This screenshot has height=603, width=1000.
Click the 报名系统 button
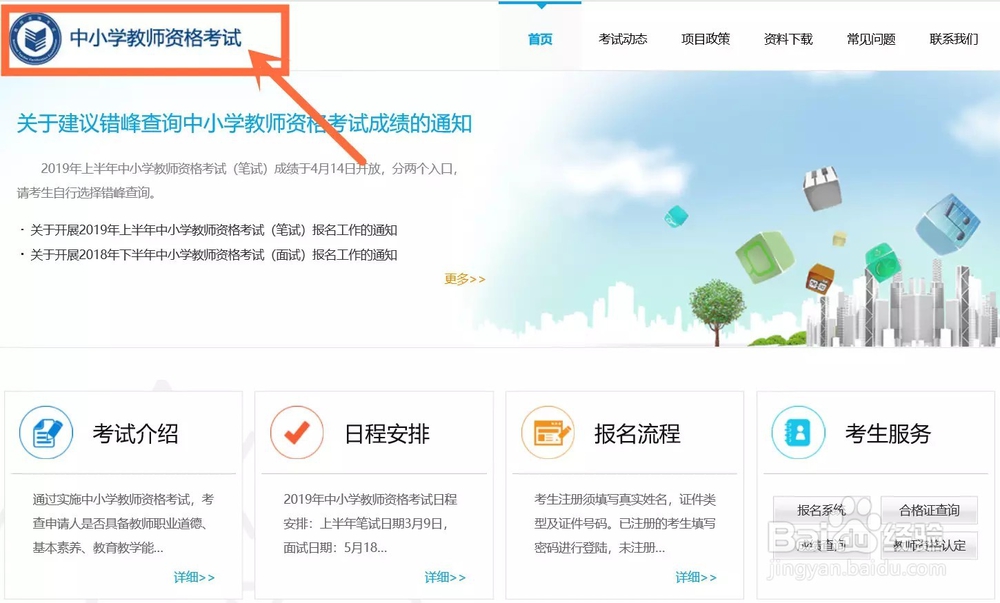825,511
